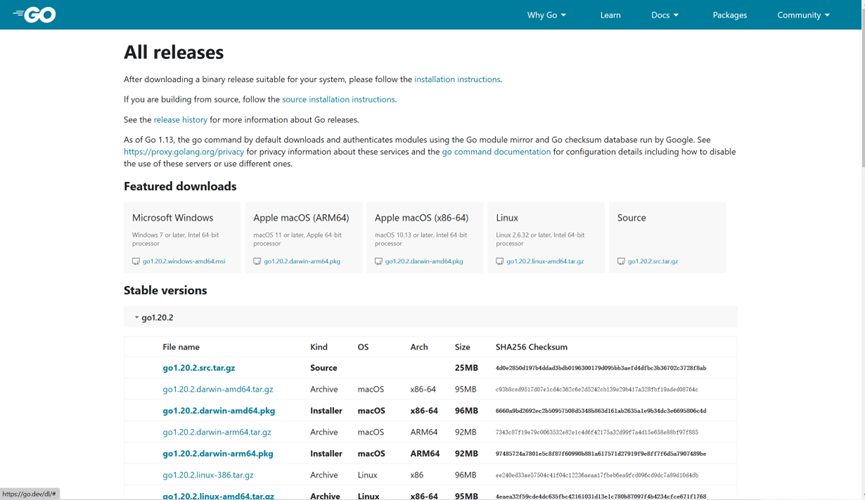The image size is (865, 500).
Task: Click the Apple macOS (ARM64) card title
Action: tap(301, 218)
